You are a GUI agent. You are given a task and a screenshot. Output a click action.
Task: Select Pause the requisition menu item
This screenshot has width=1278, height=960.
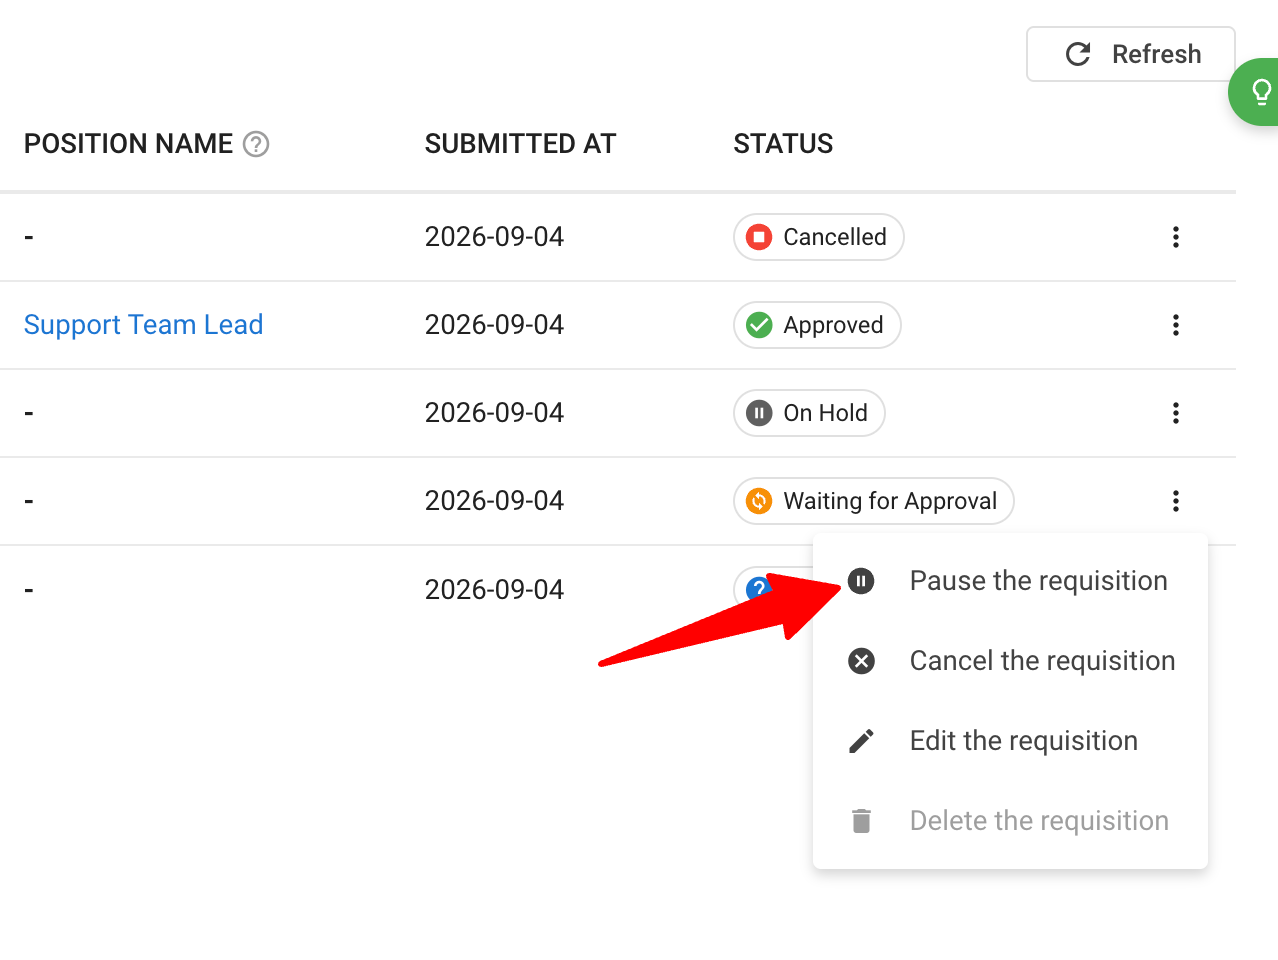(x=1010, y=581)
